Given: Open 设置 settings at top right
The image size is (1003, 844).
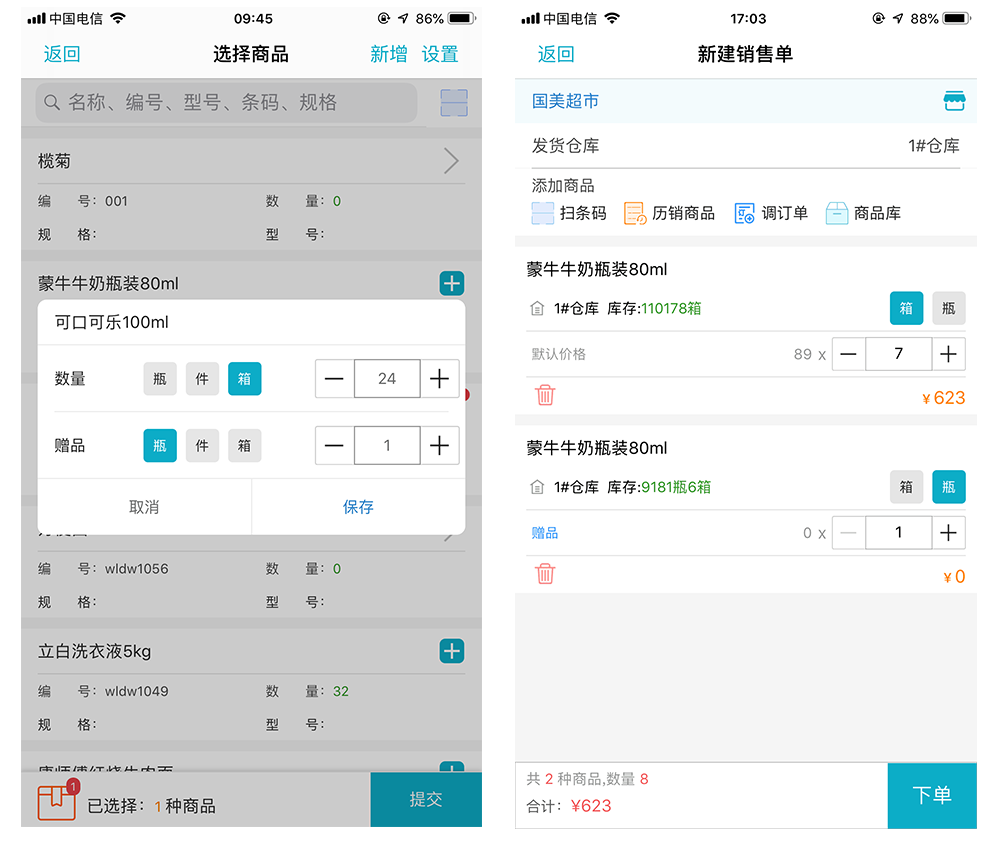Looking at the screenshot, I should [440, 54].
